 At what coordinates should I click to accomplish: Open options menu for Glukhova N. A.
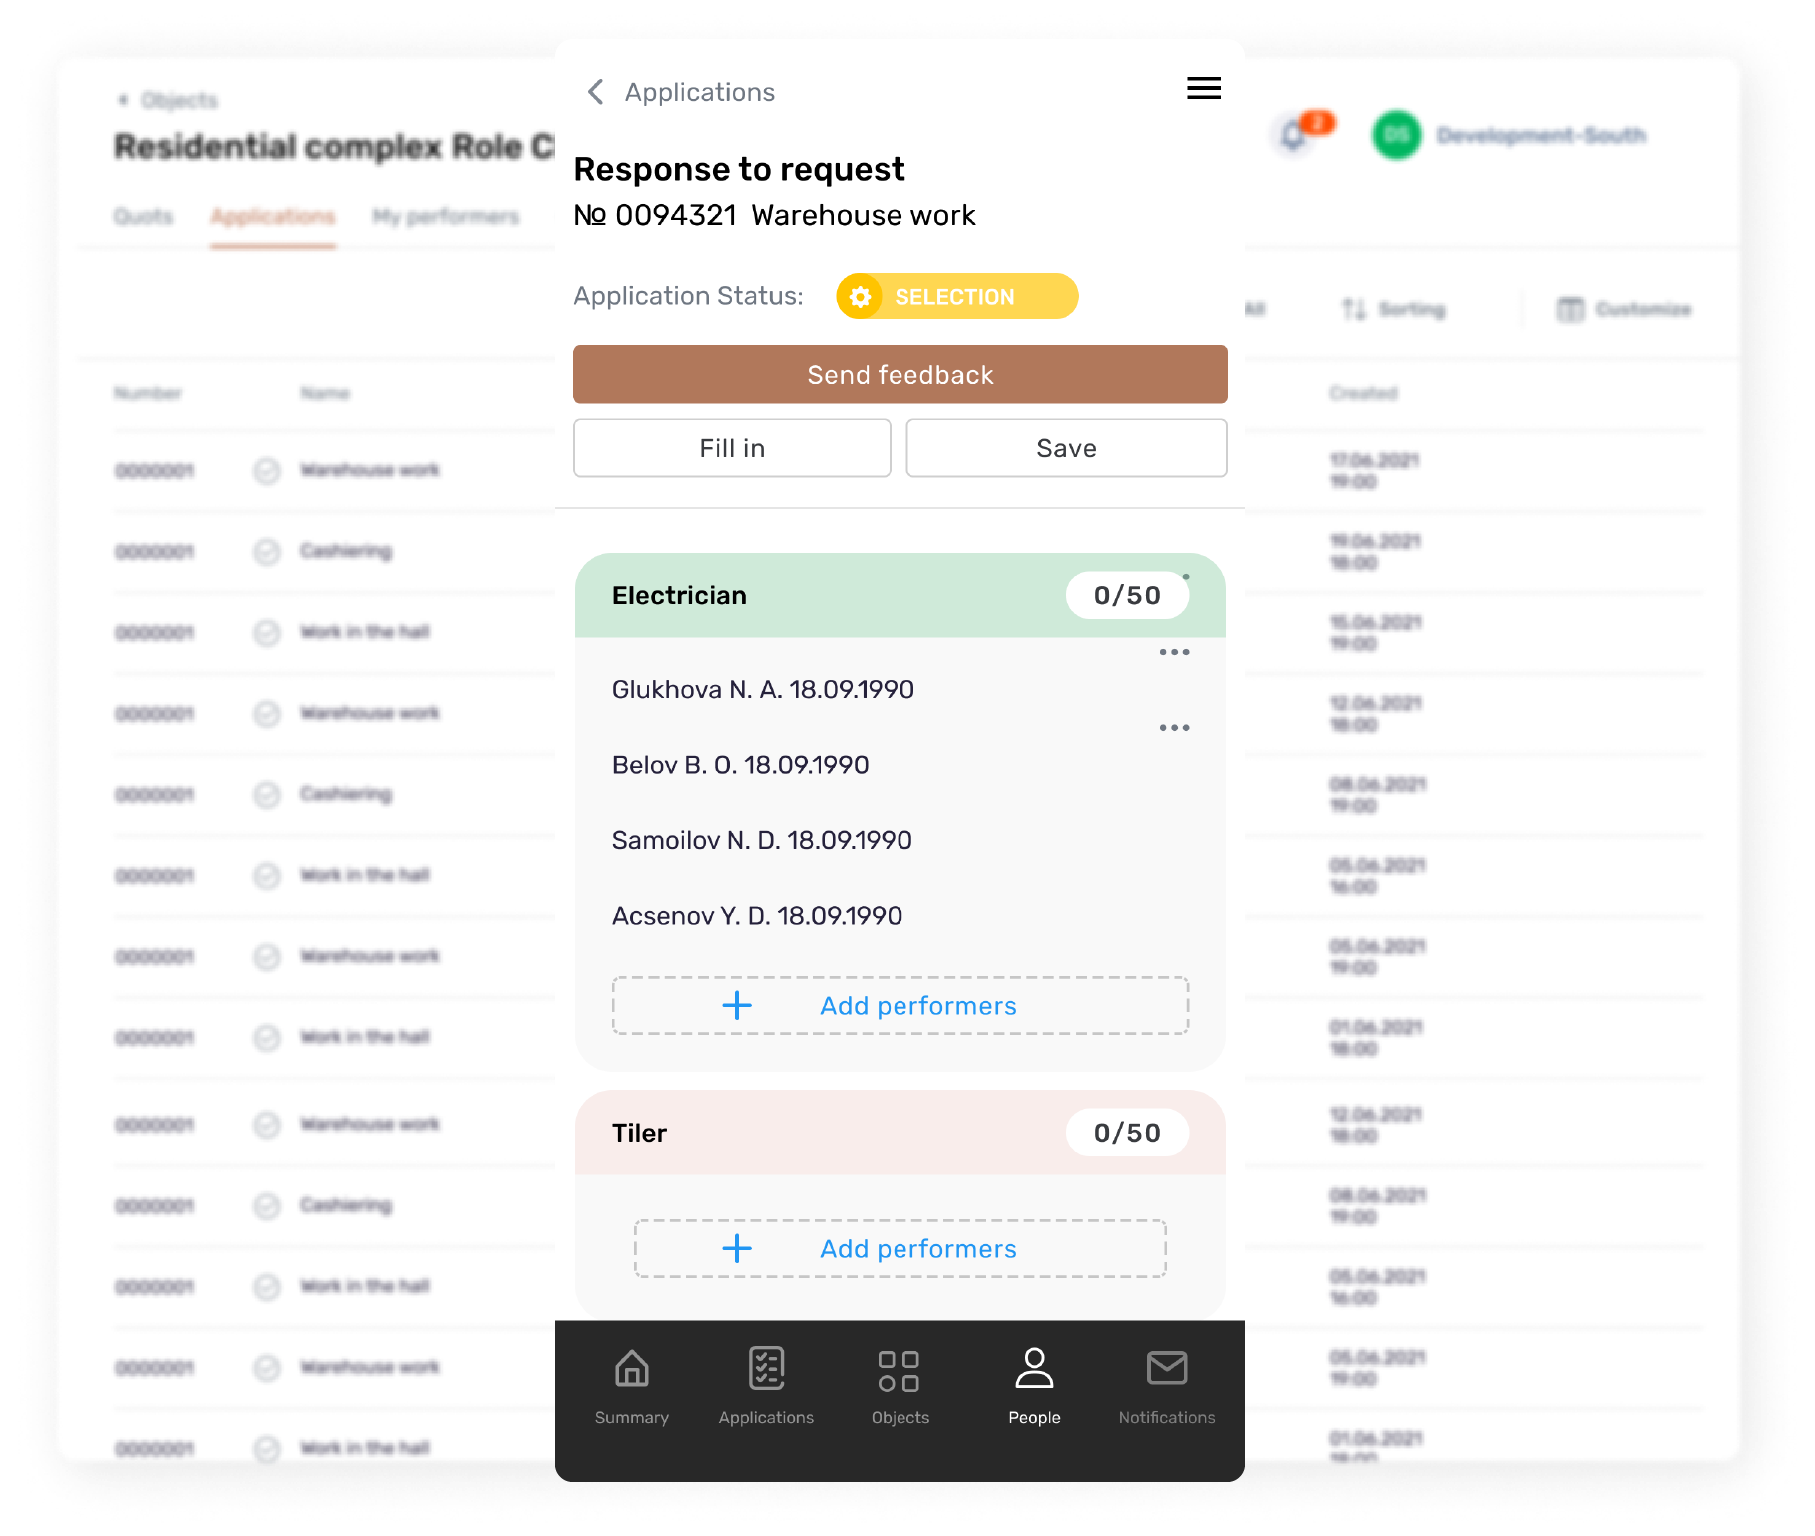click(x=1174, y=653)
